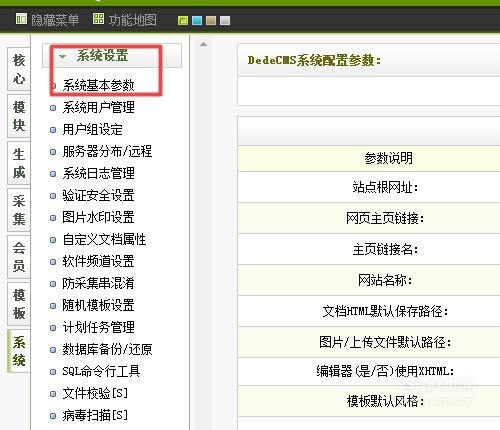Viewport: 500px width, 430px height.
Task: Click bullet icon beside SQL命令行工具
Action: [53, 372]
